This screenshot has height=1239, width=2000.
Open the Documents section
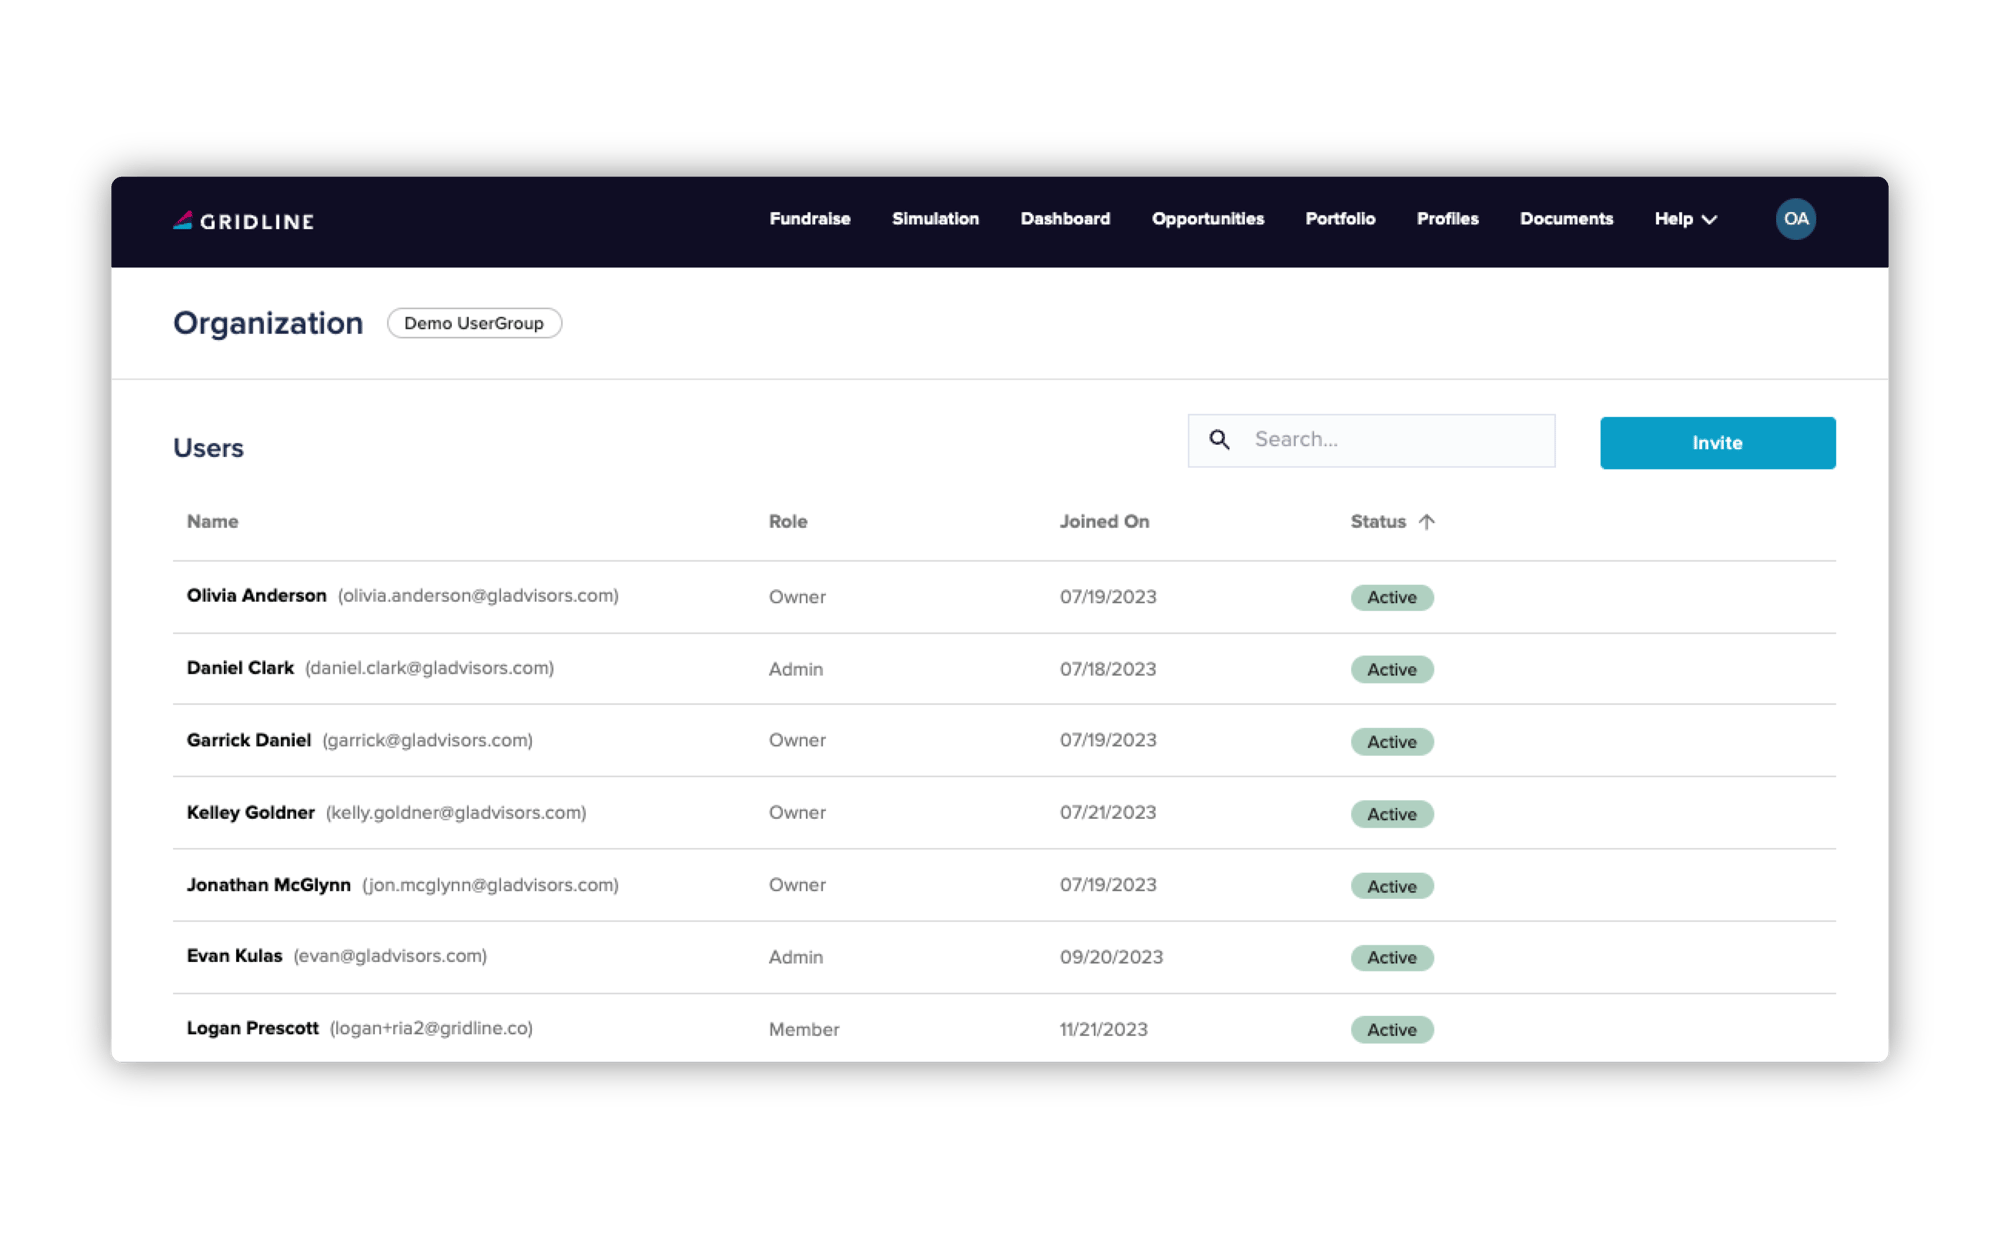tap(1566, 219)
